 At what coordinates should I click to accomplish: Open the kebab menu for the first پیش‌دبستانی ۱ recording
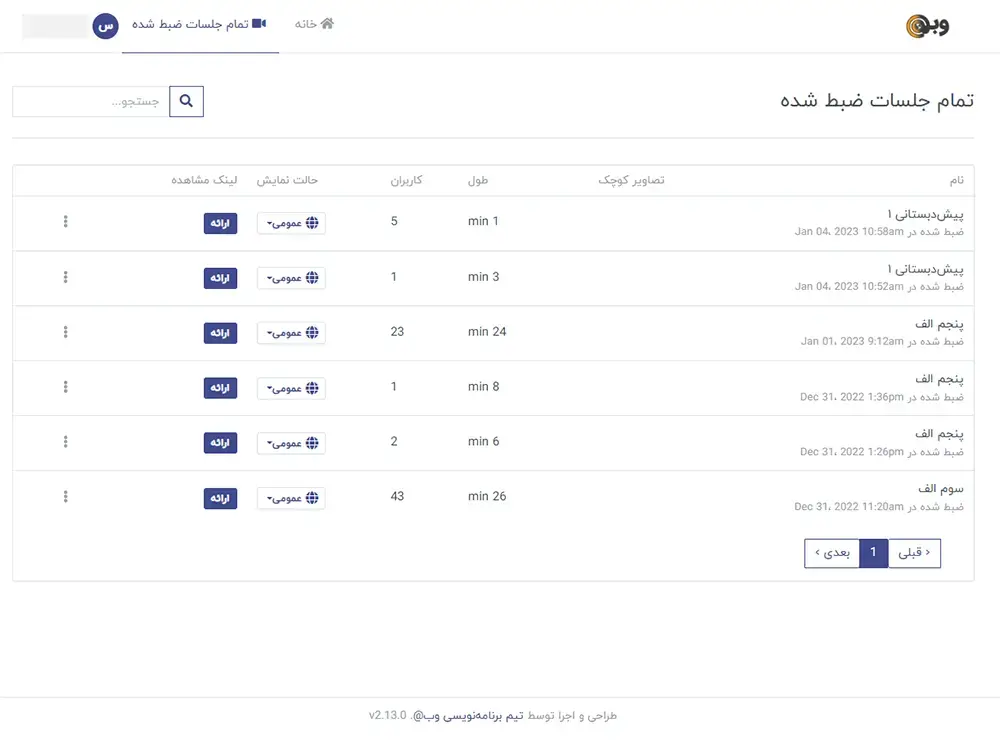tap(65, 222)
